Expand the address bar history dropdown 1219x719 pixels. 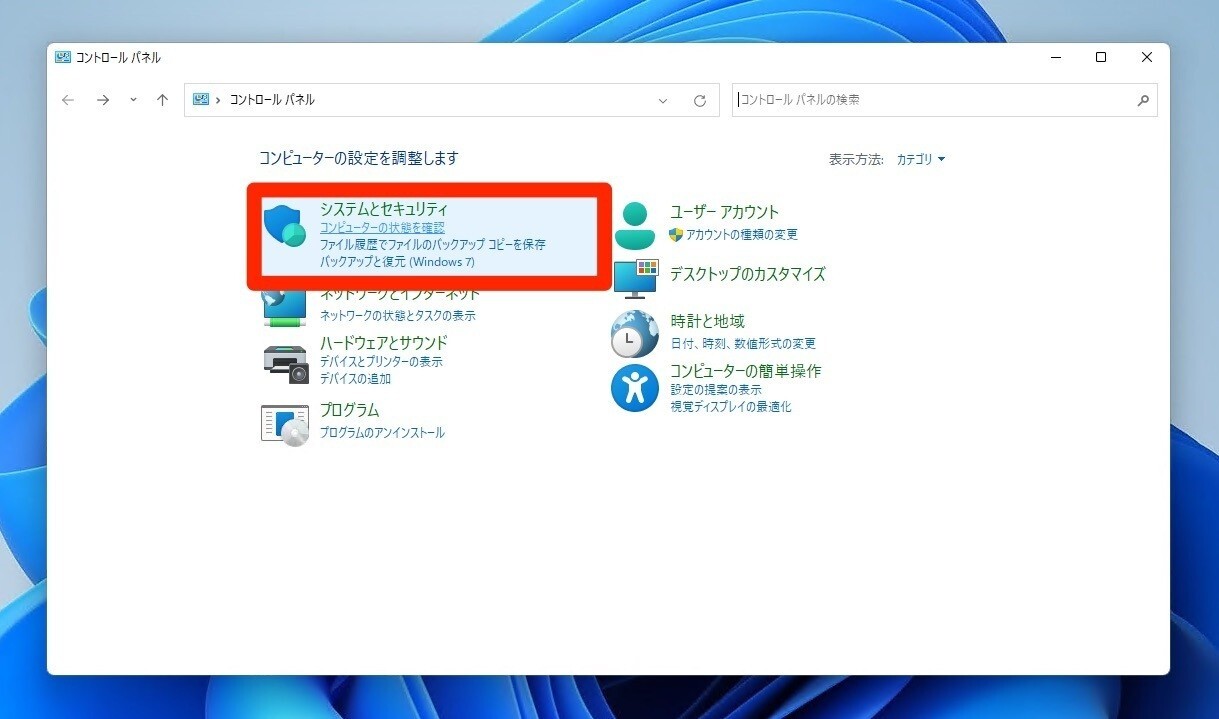point(663,100)
